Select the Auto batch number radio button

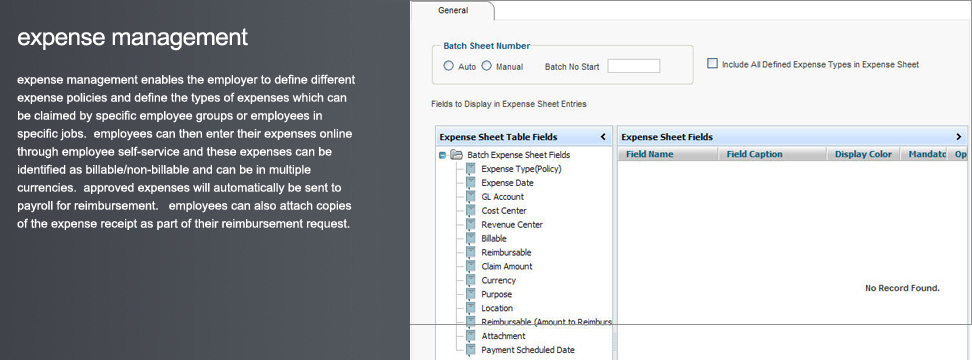[x=448, y=66]
